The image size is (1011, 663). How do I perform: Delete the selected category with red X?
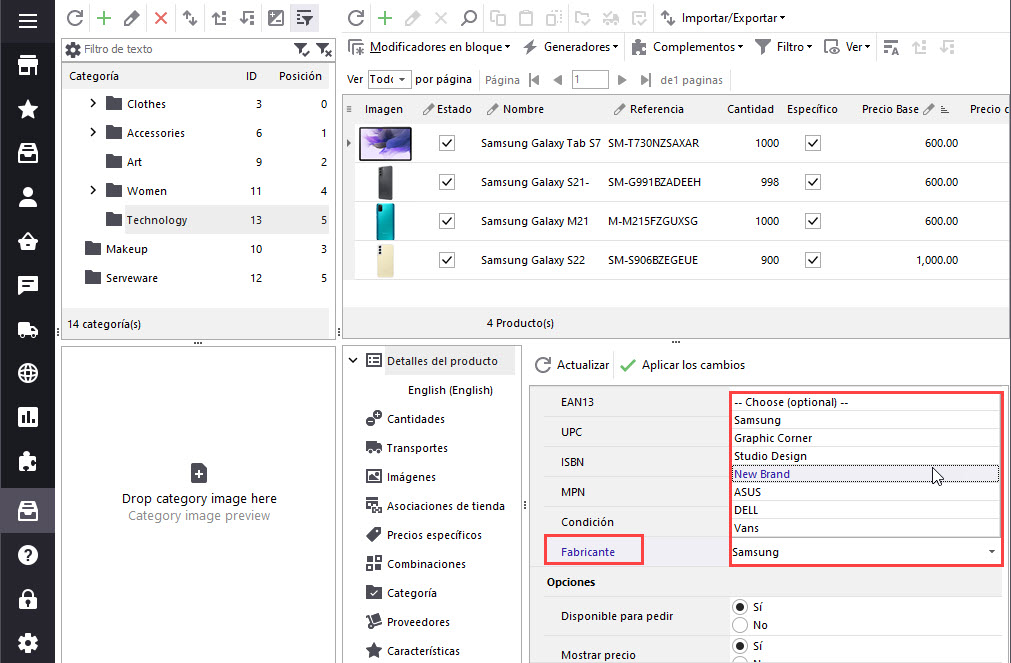pyautogui.click(x=161, y=18)
